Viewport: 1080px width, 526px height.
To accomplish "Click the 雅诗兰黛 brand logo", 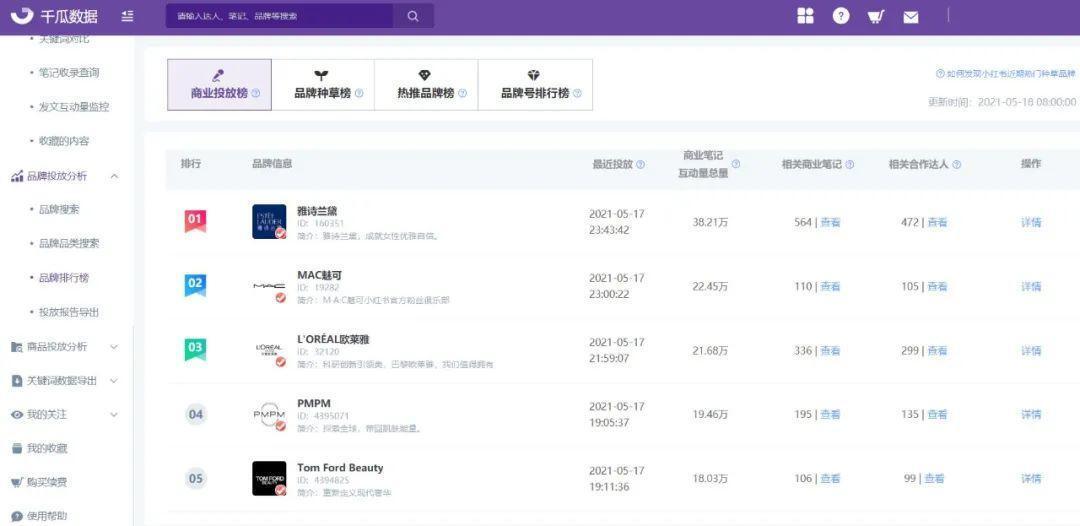I will [x=269, y=222].
